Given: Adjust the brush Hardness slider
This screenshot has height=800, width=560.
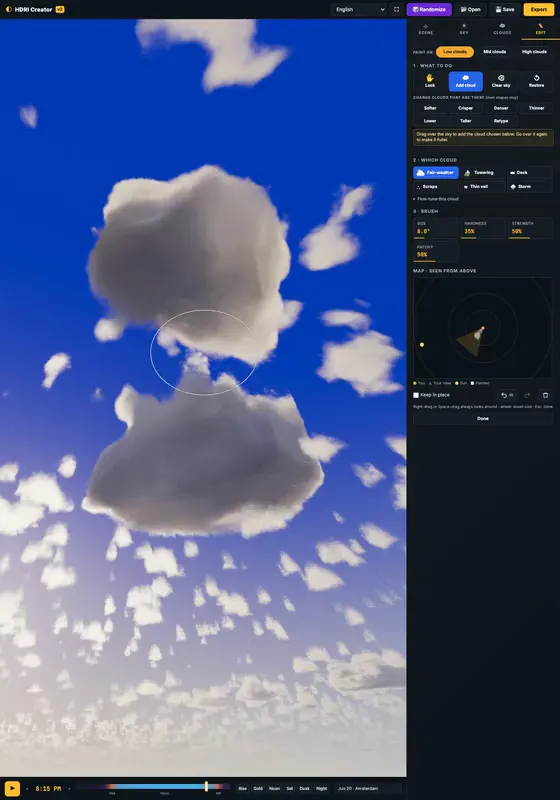Looking at the screenshot, I should (482, 228).
